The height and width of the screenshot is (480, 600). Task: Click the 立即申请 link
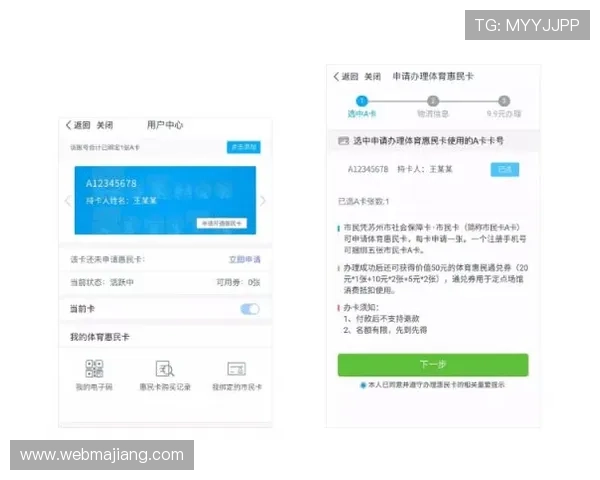(244, 260)
